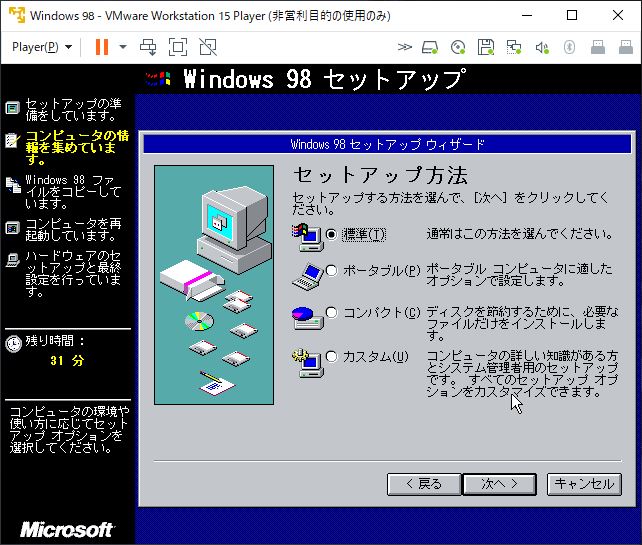
Task: Click the sound card device icon
Action: [x=542, y=47]
